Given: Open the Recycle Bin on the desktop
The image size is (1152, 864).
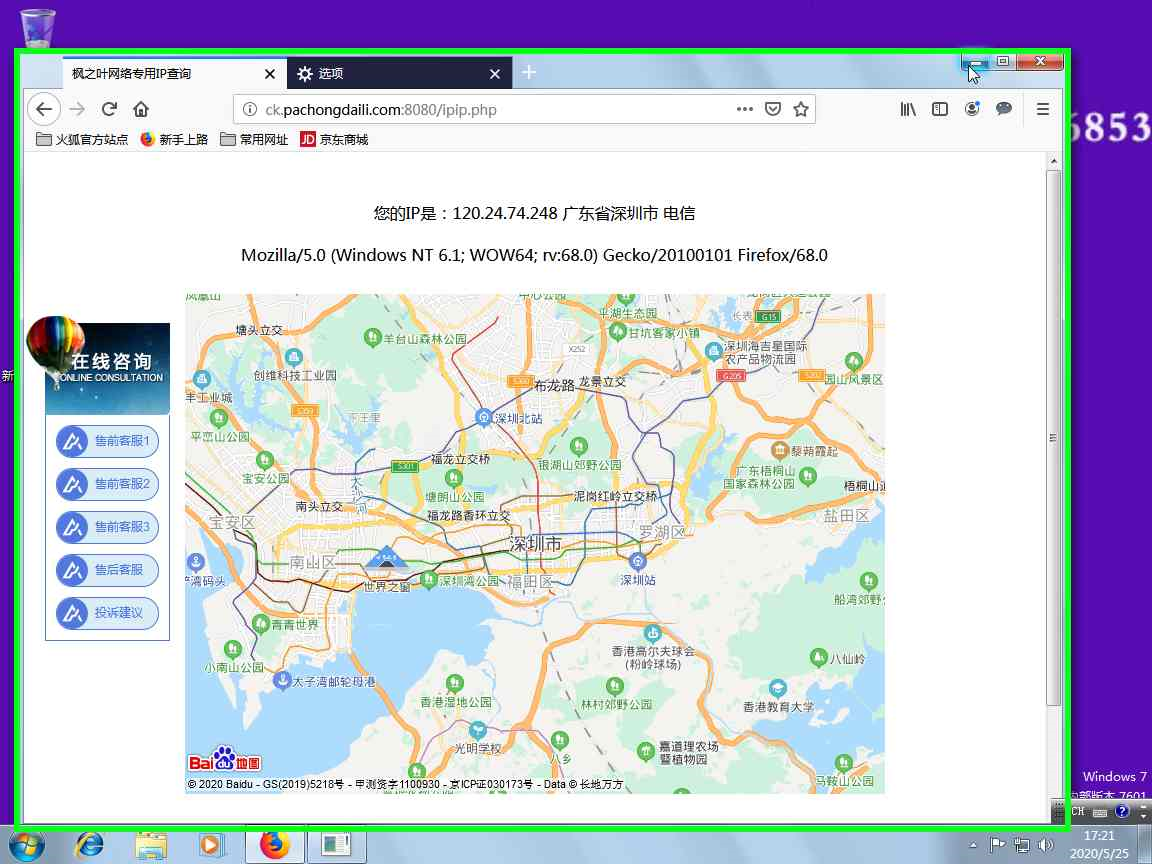Looking at the screenshot, I should pyautogui.click(x=37, y=28).
